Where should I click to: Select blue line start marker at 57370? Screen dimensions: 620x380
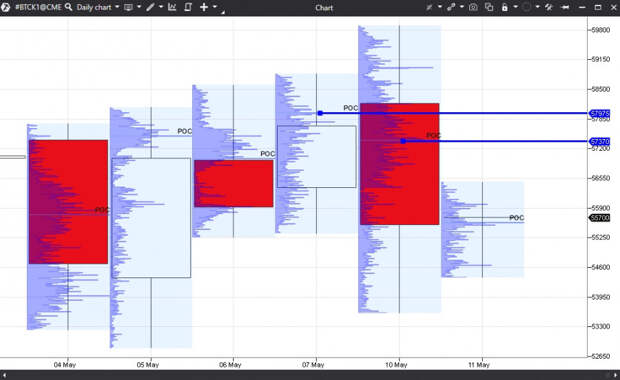coord(403,141)
